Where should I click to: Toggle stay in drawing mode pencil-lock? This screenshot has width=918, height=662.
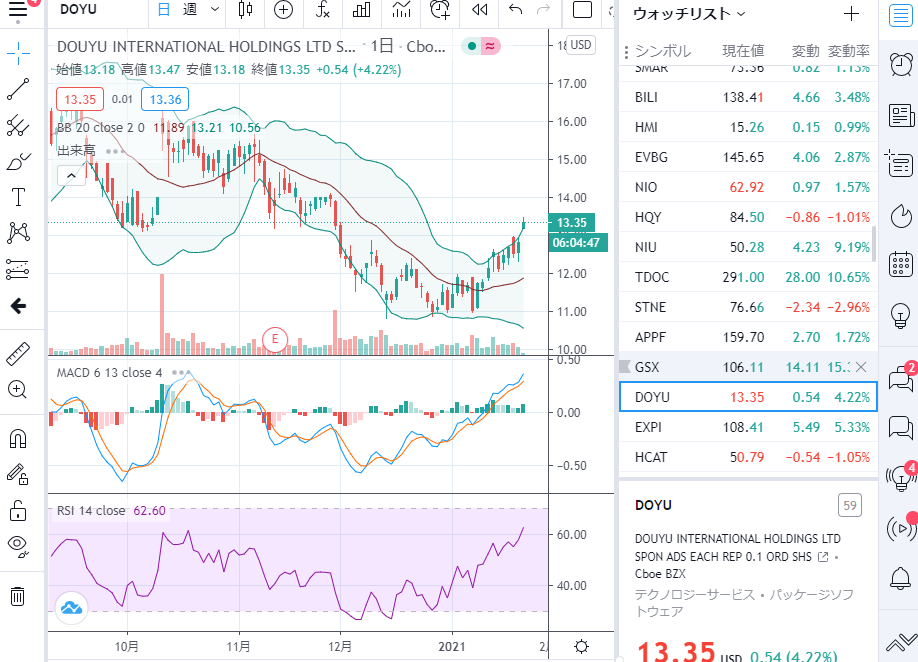click(x=18, y=474)
